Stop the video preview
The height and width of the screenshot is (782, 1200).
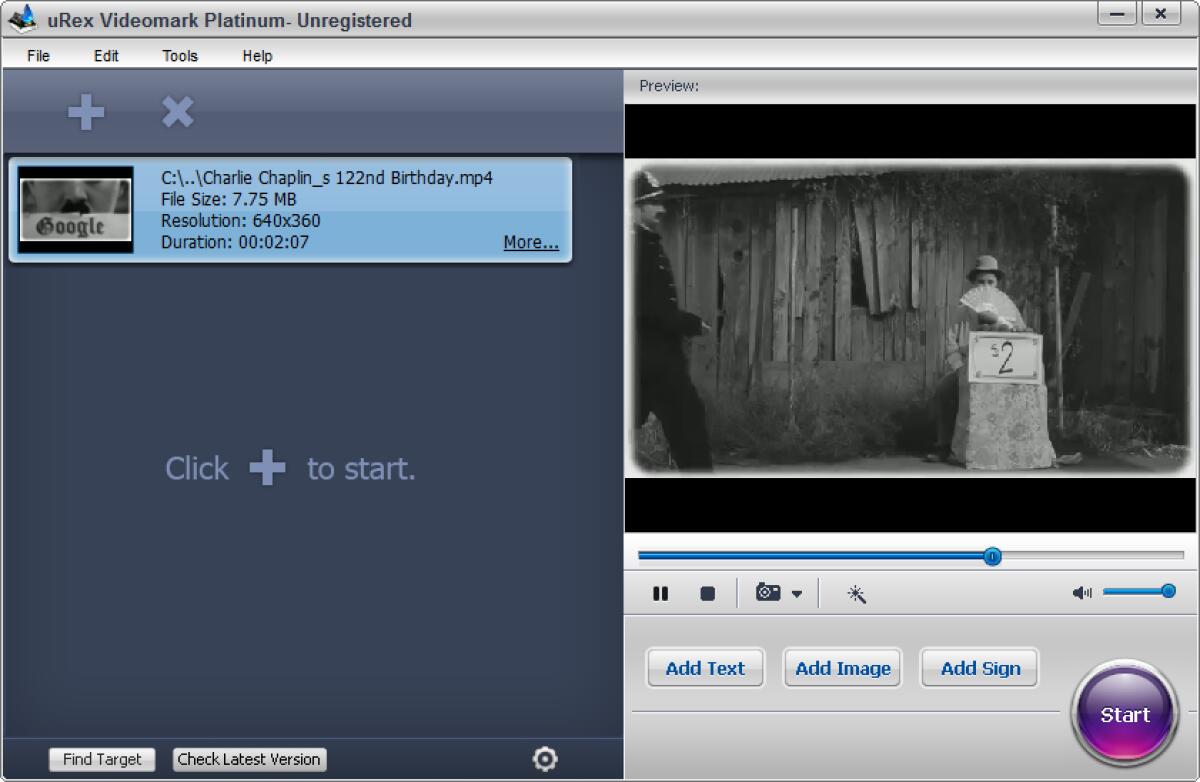click(x=707, y=593)
